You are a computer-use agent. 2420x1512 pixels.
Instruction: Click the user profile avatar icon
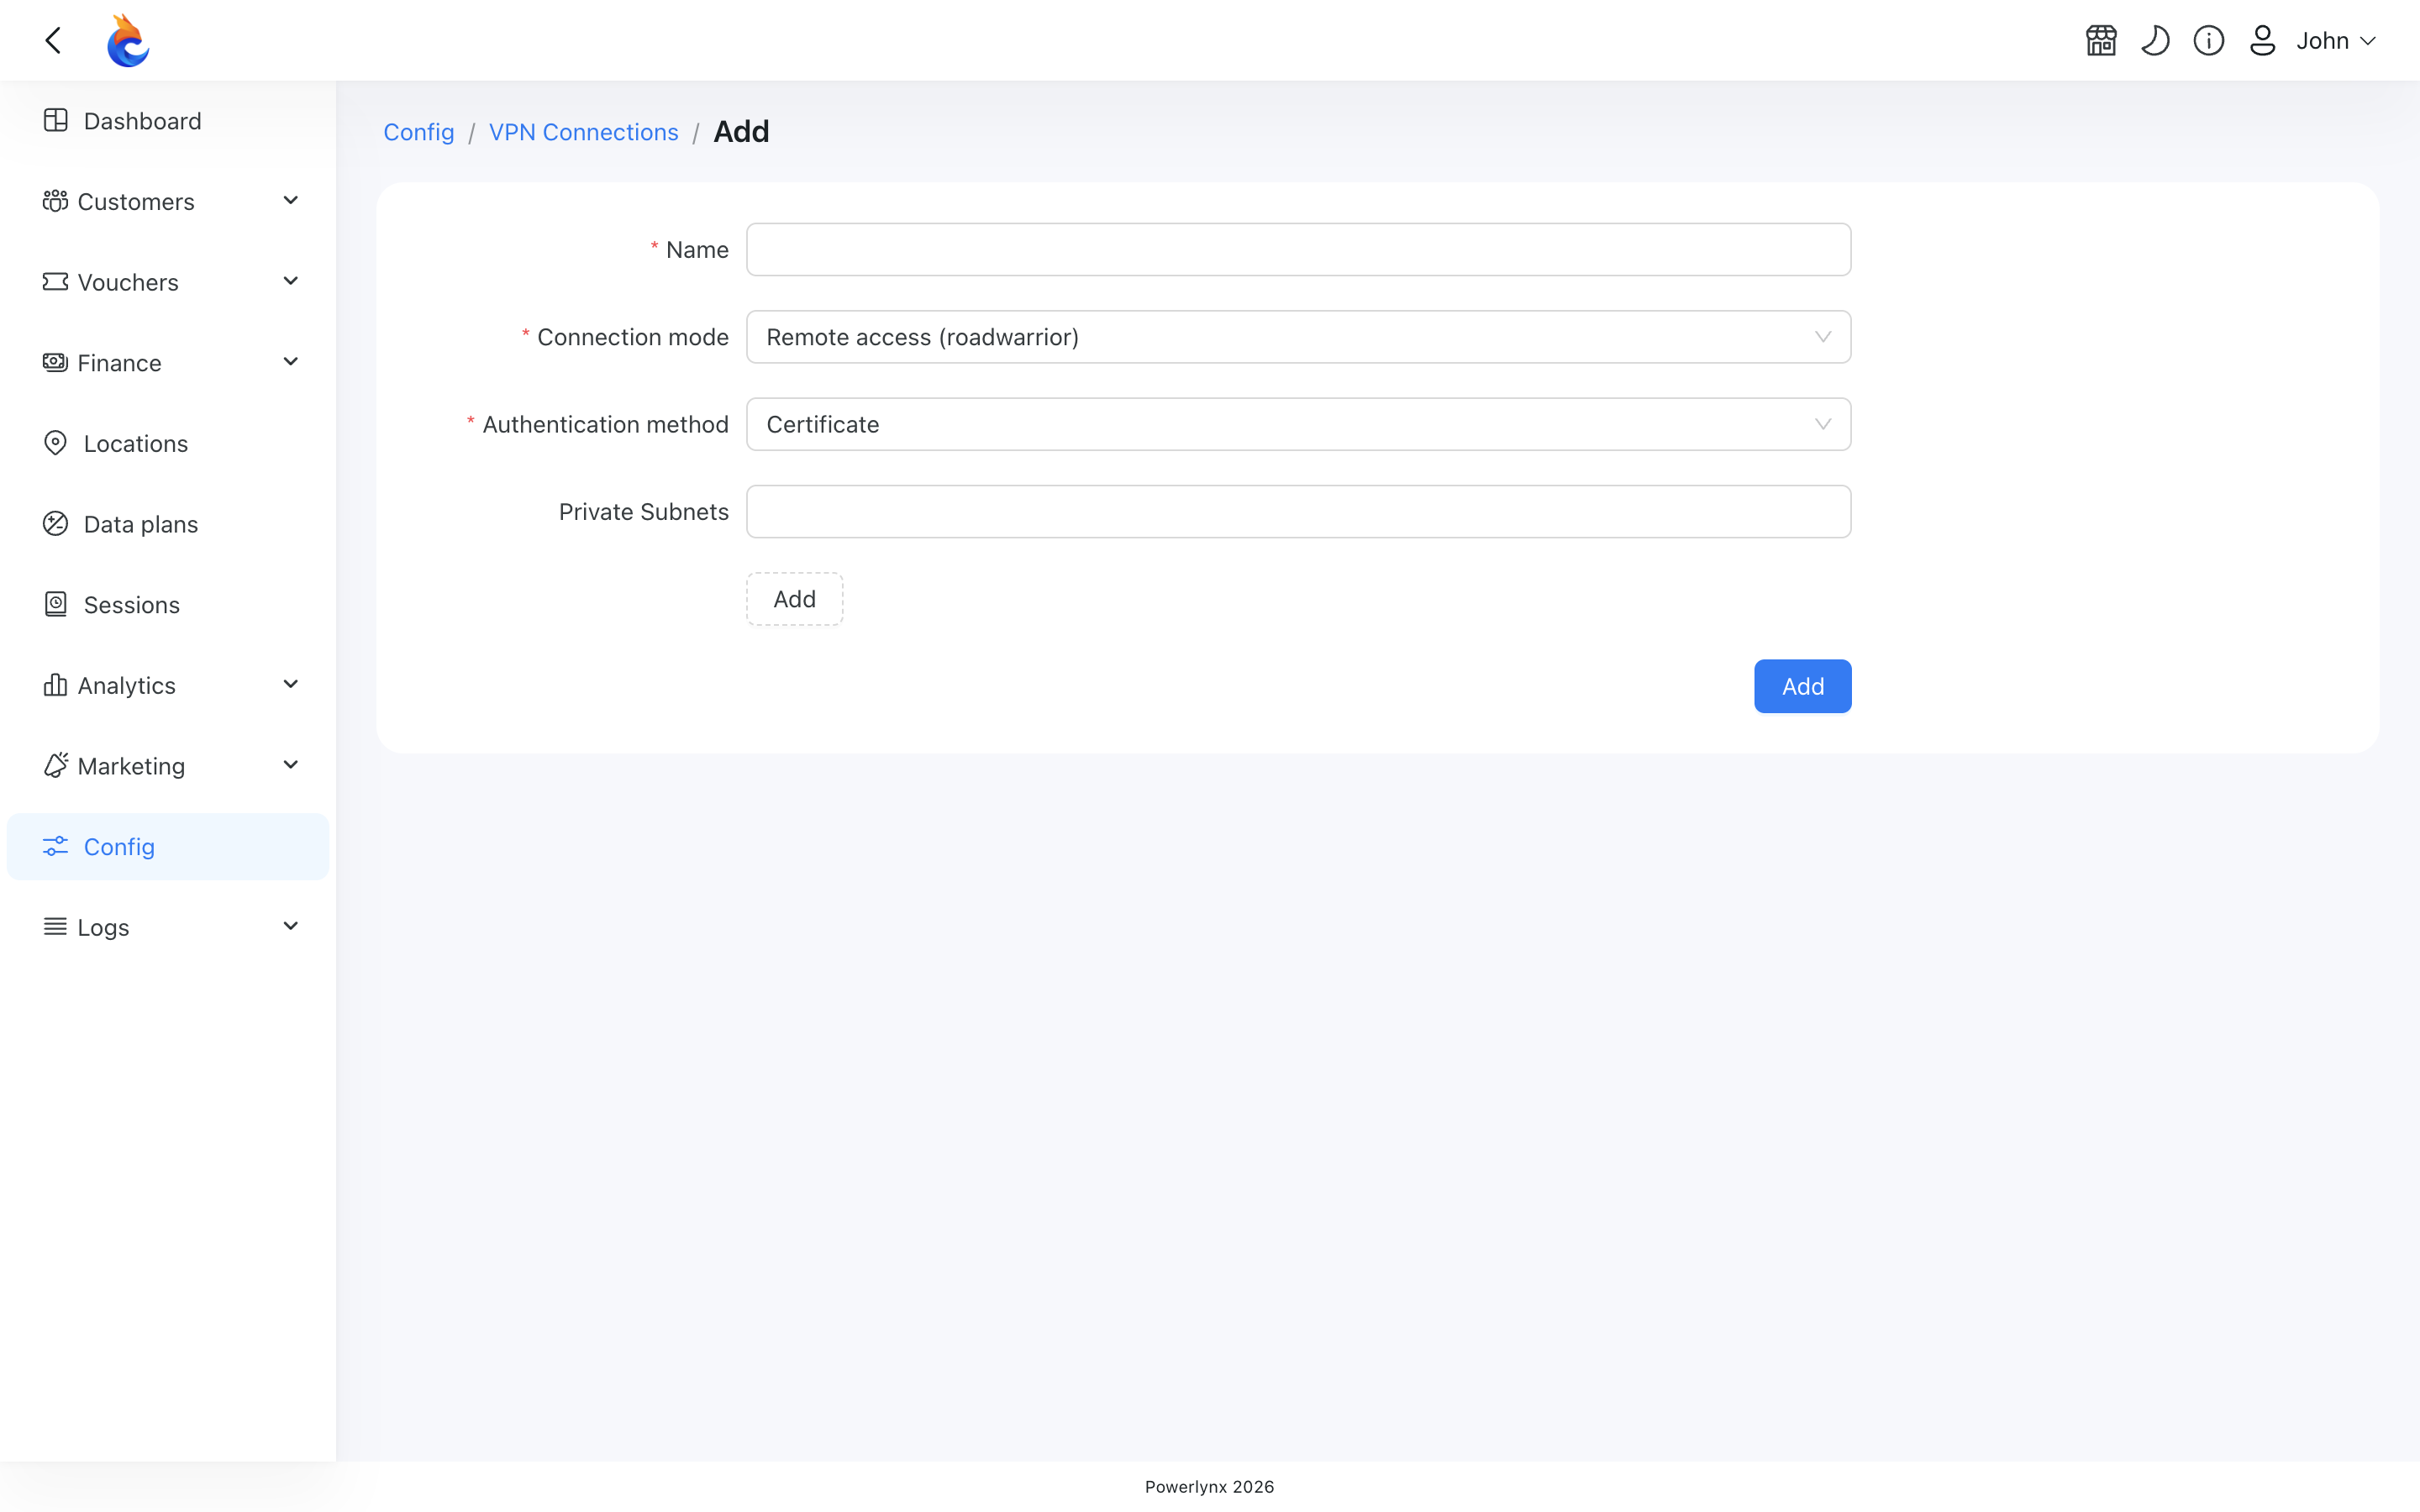coord(2263,40)
